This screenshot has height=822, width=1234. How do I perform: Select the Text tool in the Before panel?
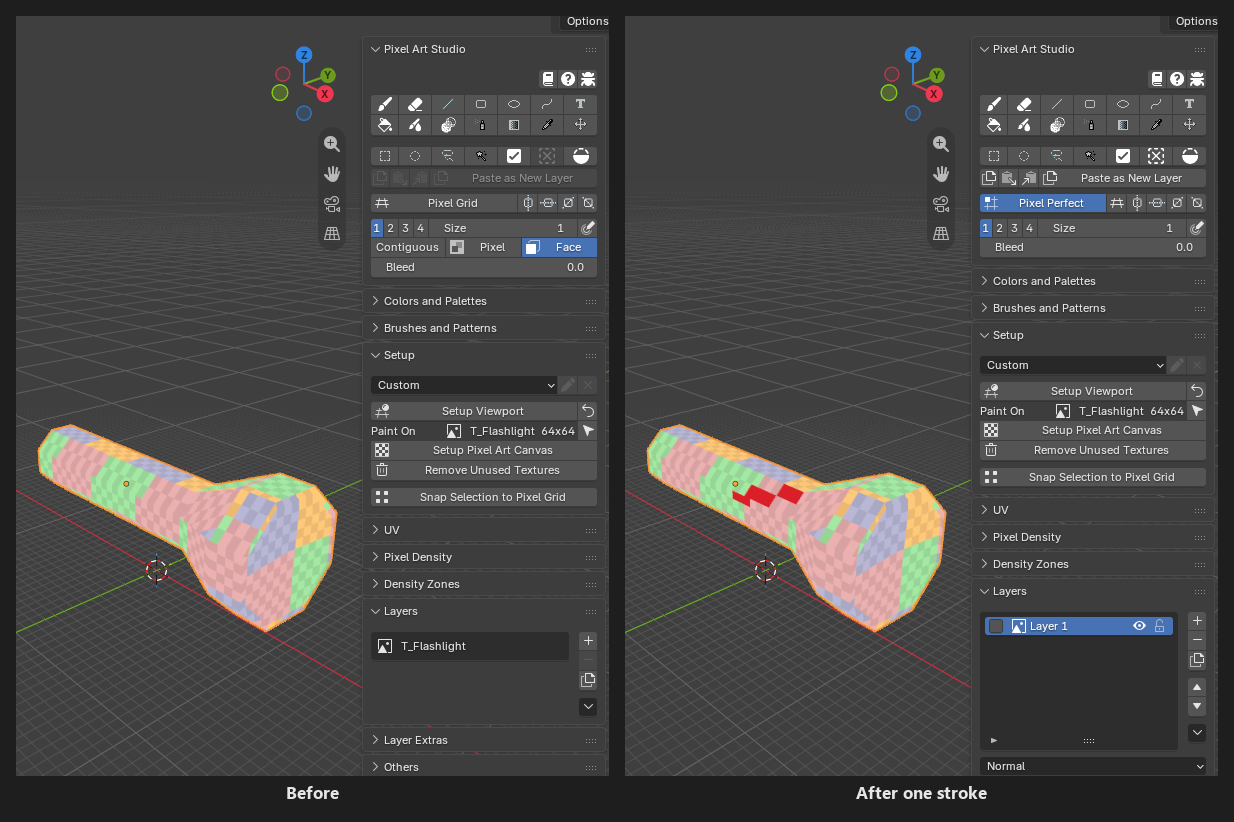pos(580,104)
